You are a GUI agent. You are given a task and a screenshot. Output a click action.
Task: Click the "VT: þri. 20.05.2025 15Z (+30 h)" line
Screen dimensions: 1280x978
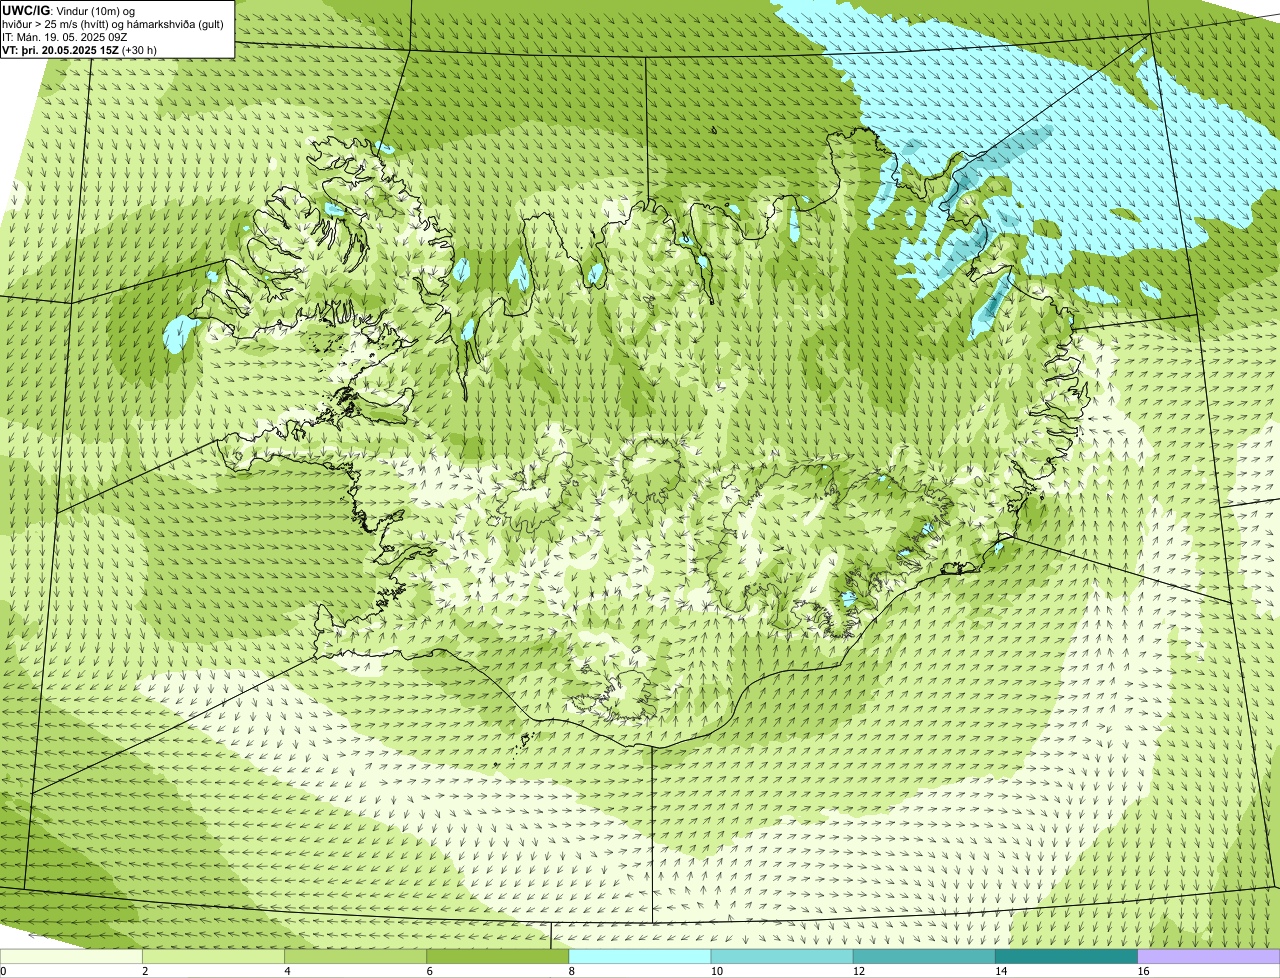[x=80, y=49]
